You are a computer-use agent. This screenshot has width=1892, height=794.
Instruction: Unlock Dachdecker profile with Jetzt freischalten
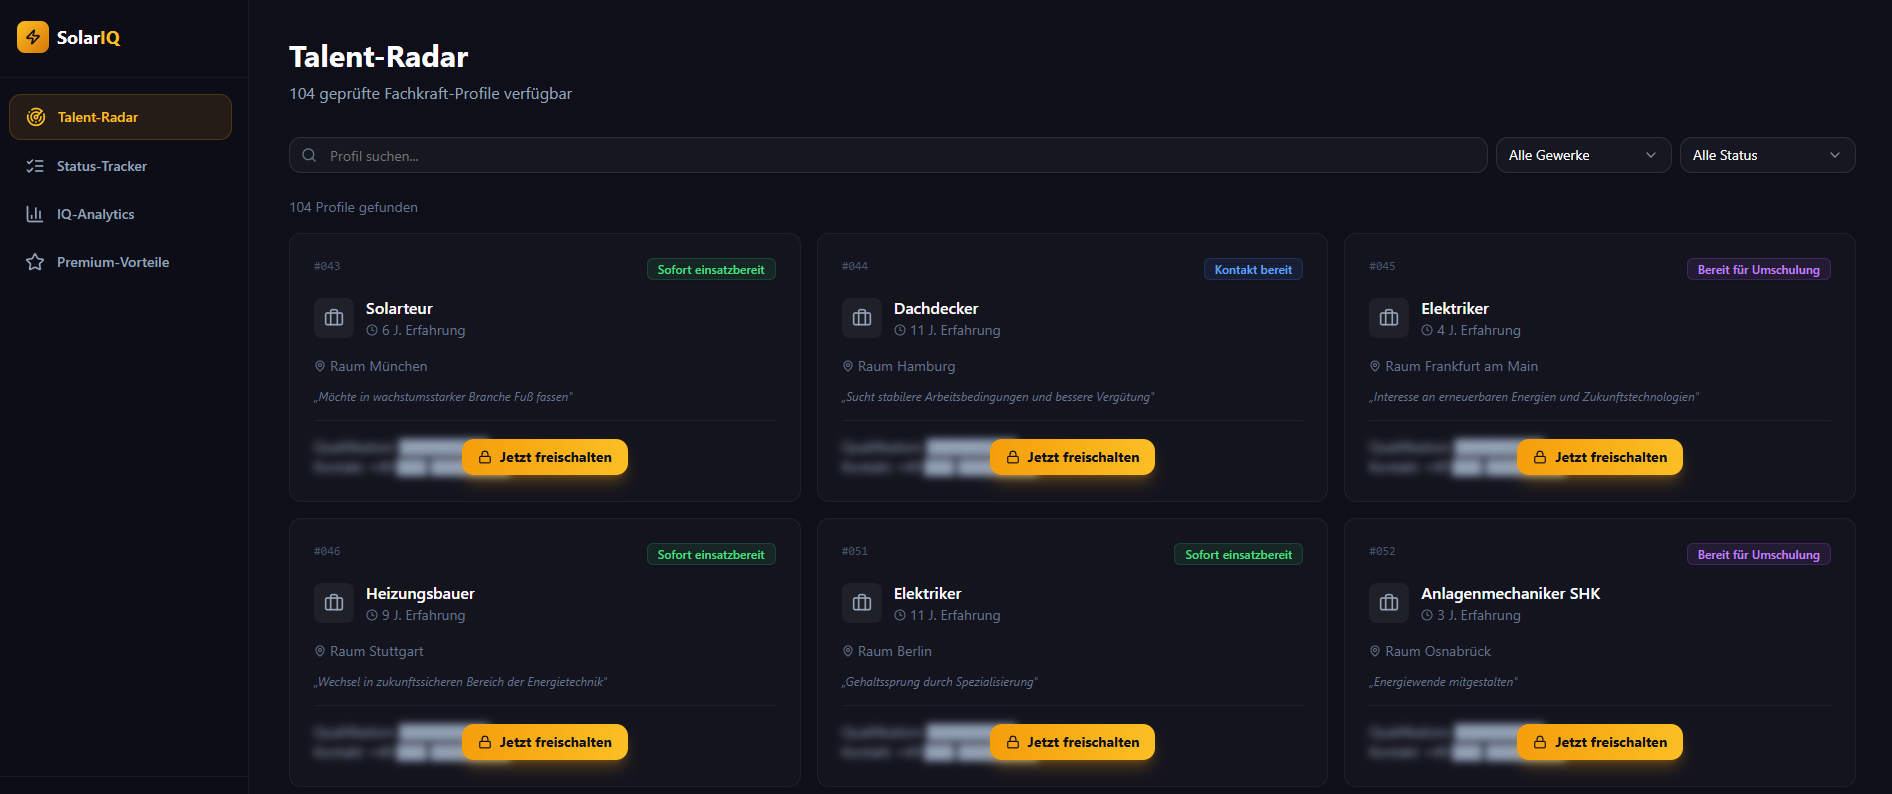coord(1072,457)
